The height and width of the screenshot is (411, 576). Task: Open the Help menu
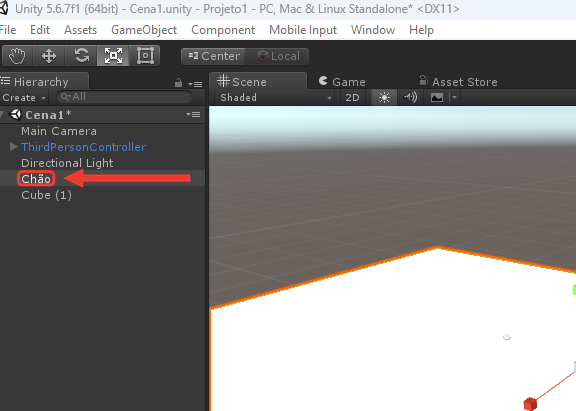(421, 30)
